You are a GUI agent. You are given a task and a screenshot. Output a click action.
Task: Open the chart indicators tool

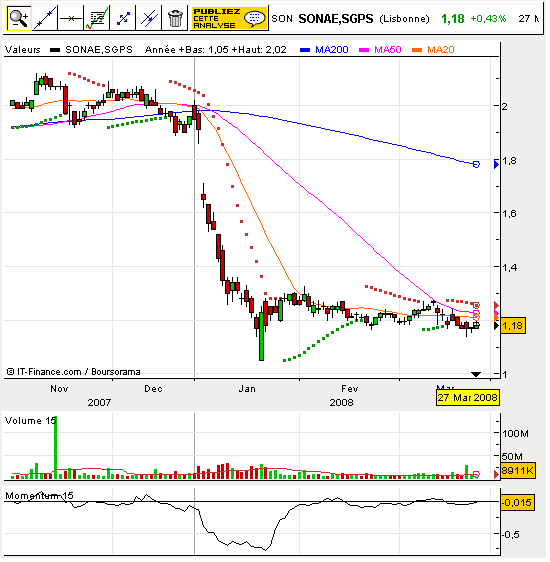[97, 18]
